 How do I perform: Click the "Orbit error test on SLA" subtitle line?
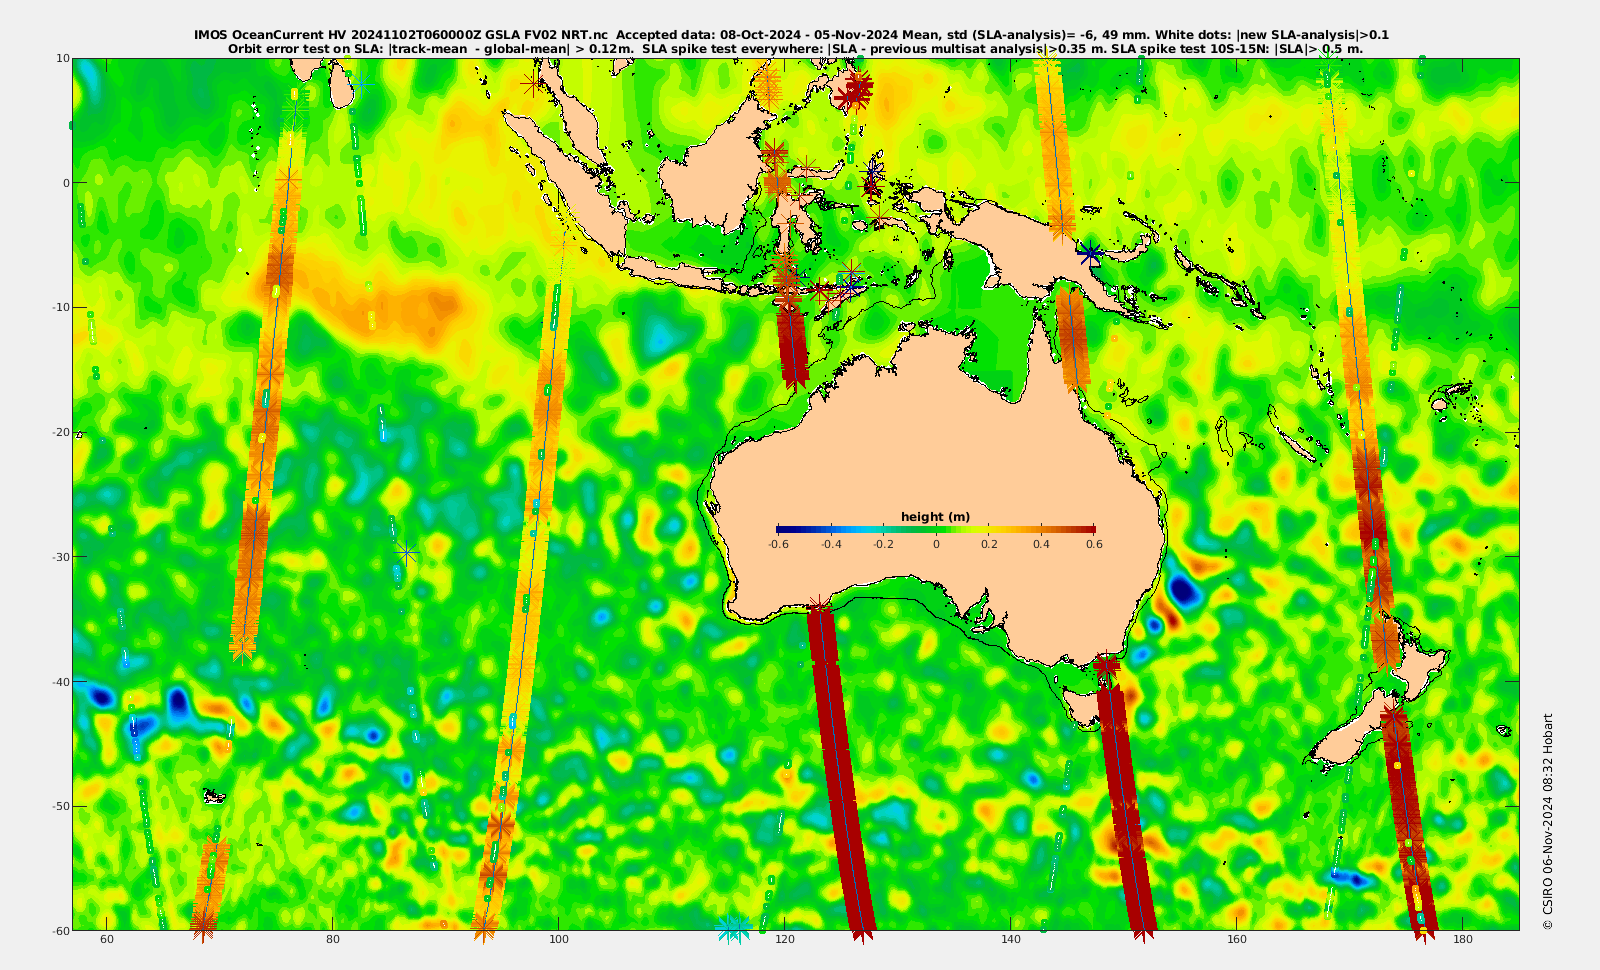click(x=795, y=48)
